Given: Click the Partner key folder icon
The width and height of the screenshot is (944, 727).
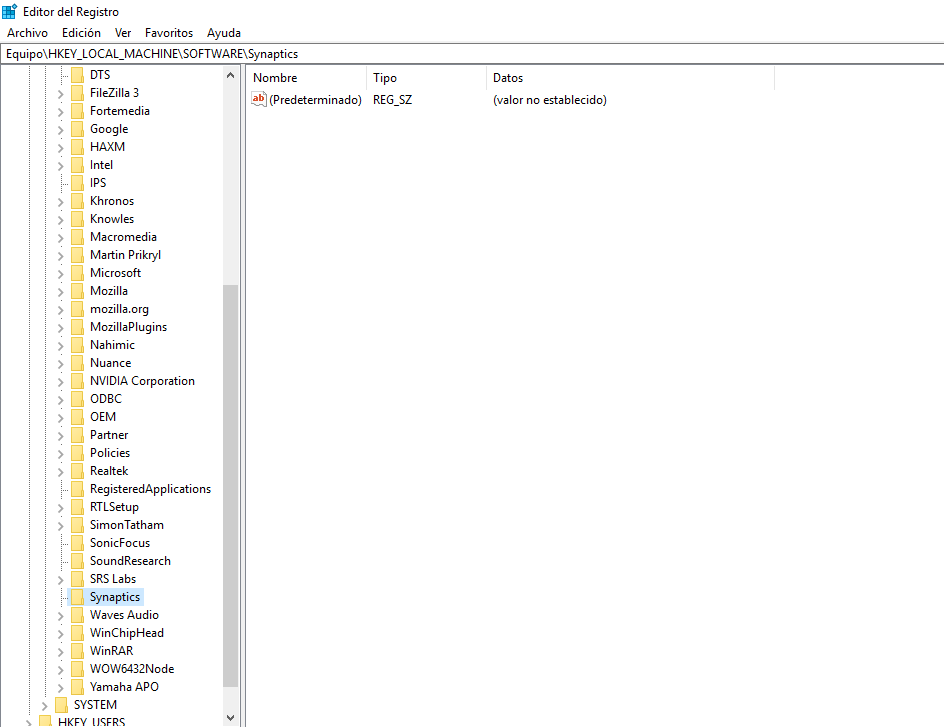Looking at the screenshot, I should point(77,435).
